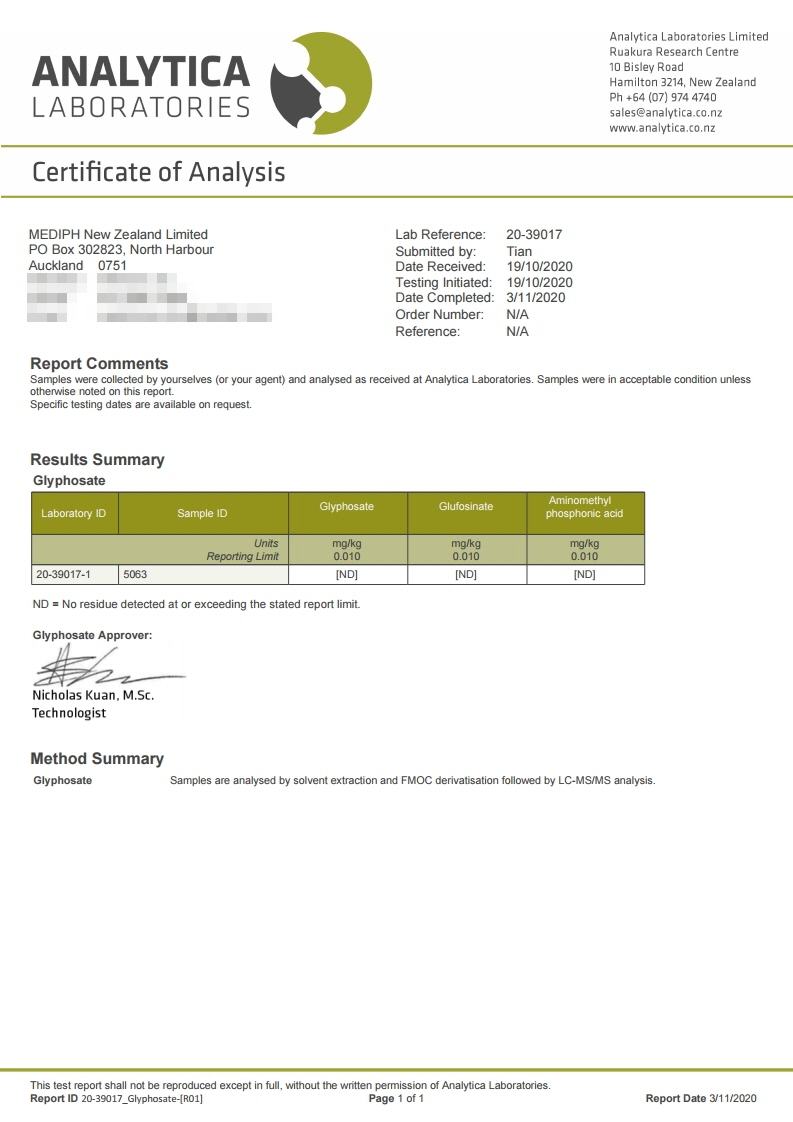Image resolution: width=793 pixels, height=1122 pixels.
Task: Click the Analytica Laboratories molecule logo
Action: tap(321, 83)
